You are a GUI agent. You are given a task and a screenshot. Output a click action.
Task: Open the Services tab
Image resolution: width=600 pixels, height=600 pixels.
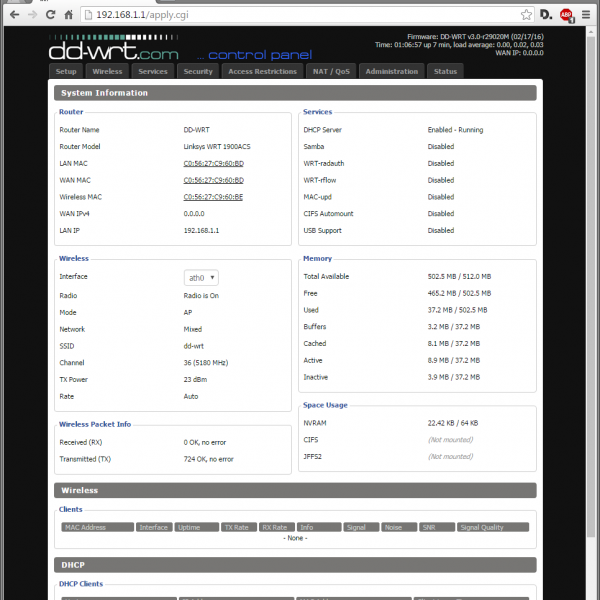tap(153, 71)
